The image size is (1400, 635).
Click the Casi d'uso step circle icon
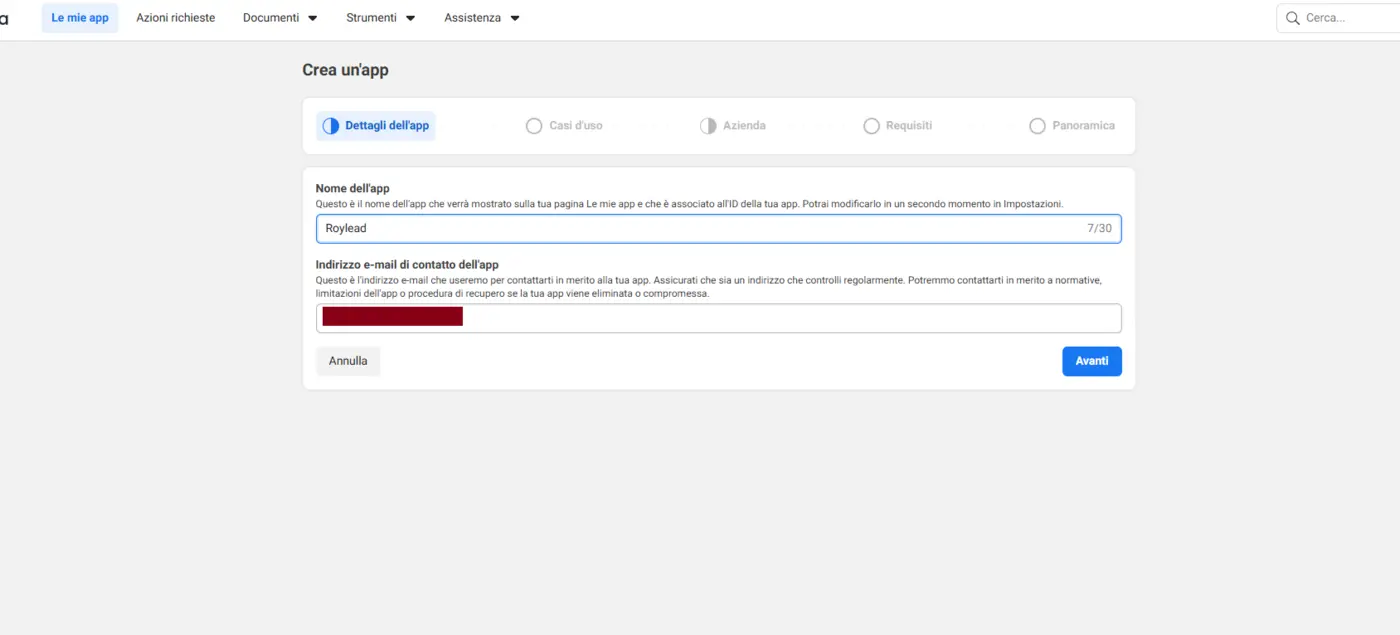point(534,126)
